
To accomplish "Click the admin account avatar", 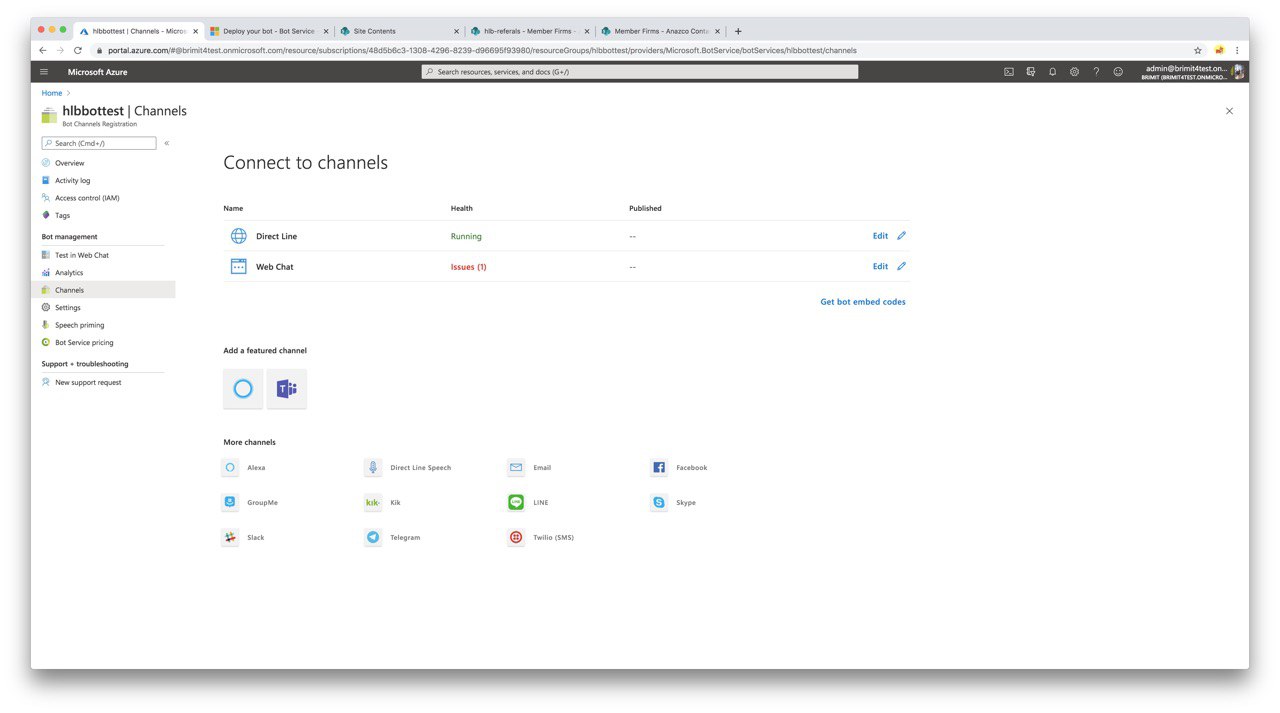I will click(1238, 72).
